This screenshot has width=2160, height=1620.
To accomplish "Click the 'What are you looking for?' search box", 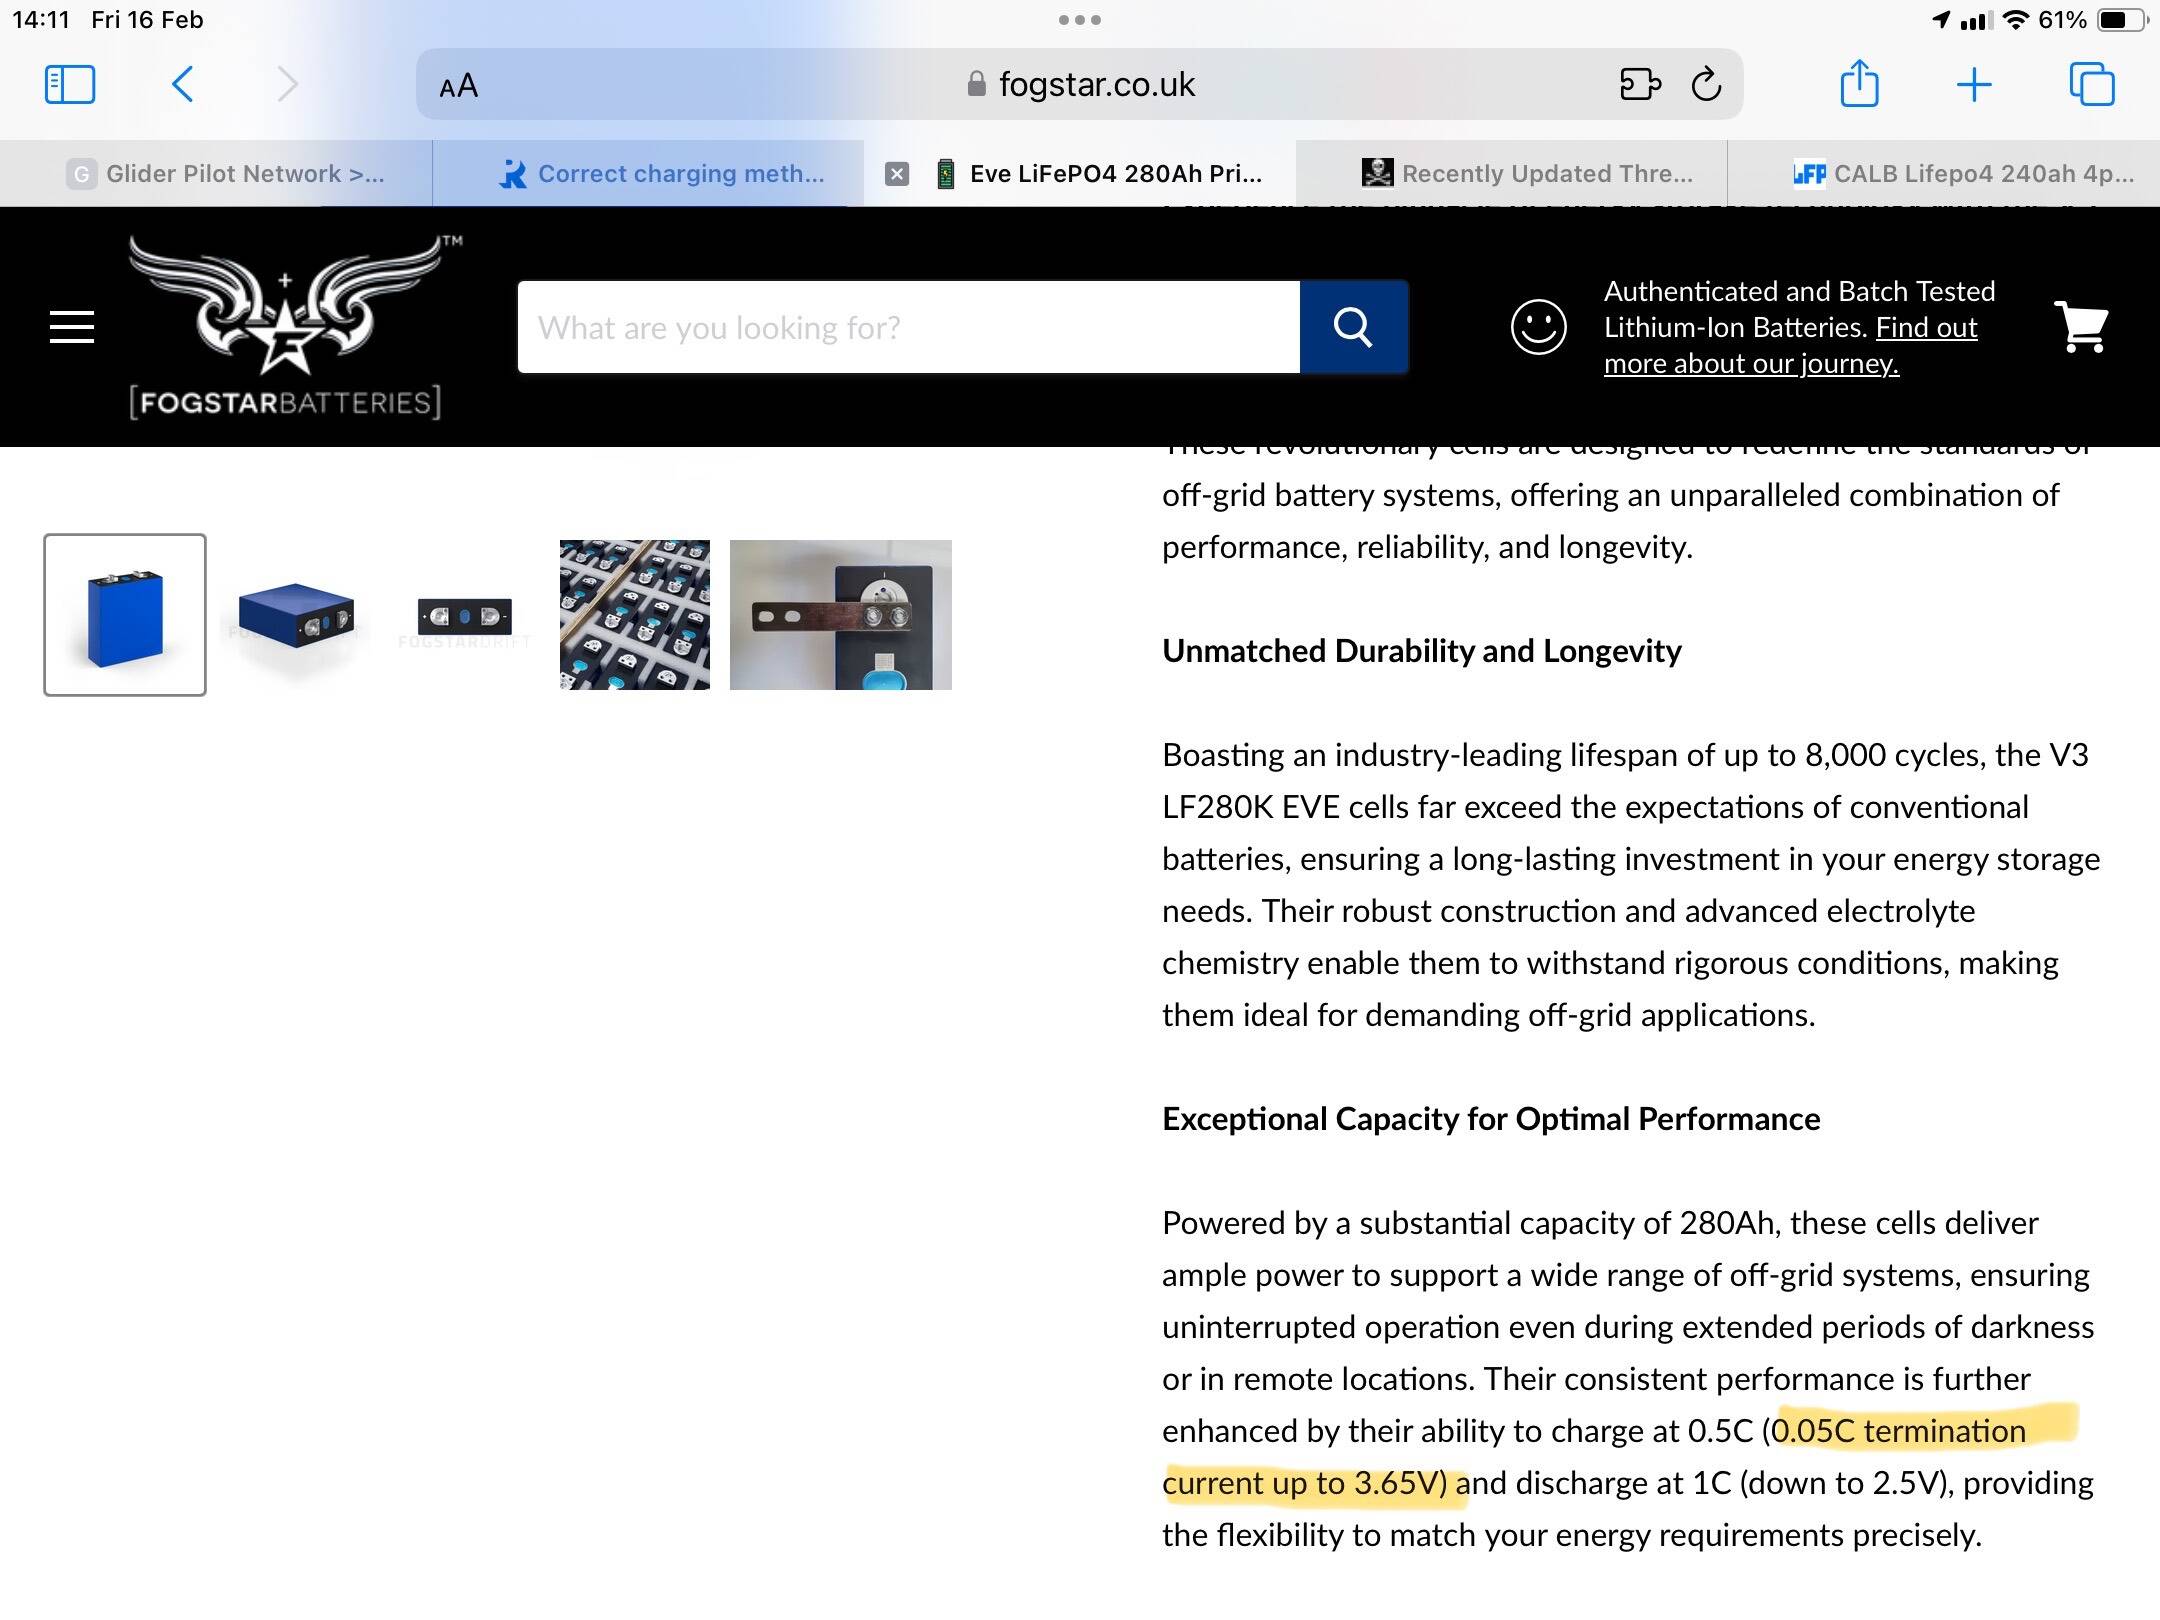I will [x=908, y=327].
